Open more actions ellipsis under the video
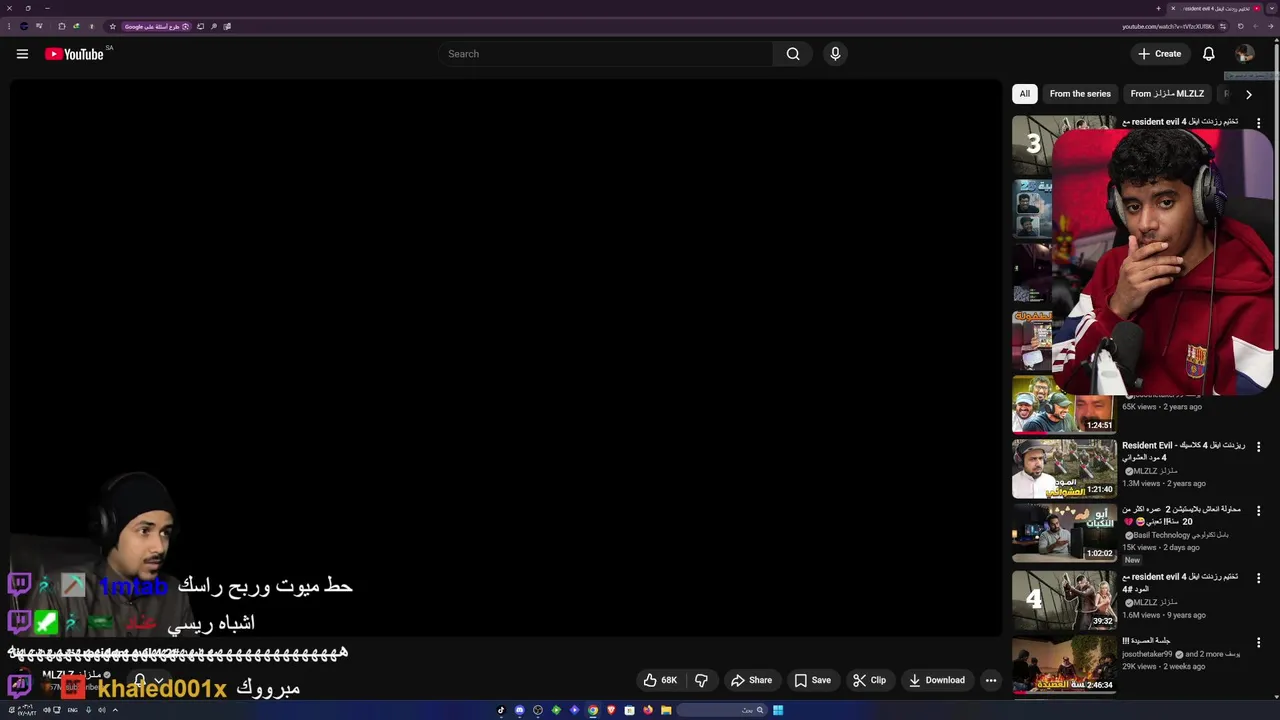Image resolution: width=1280 pixels, height=720 pixels. pos(991,680)
